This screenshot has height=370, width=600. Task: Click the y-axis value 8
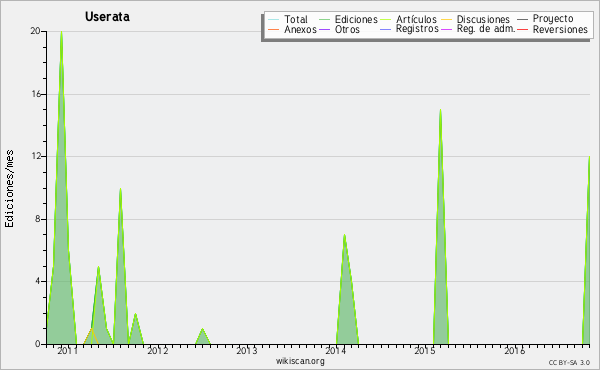(38, 219)
